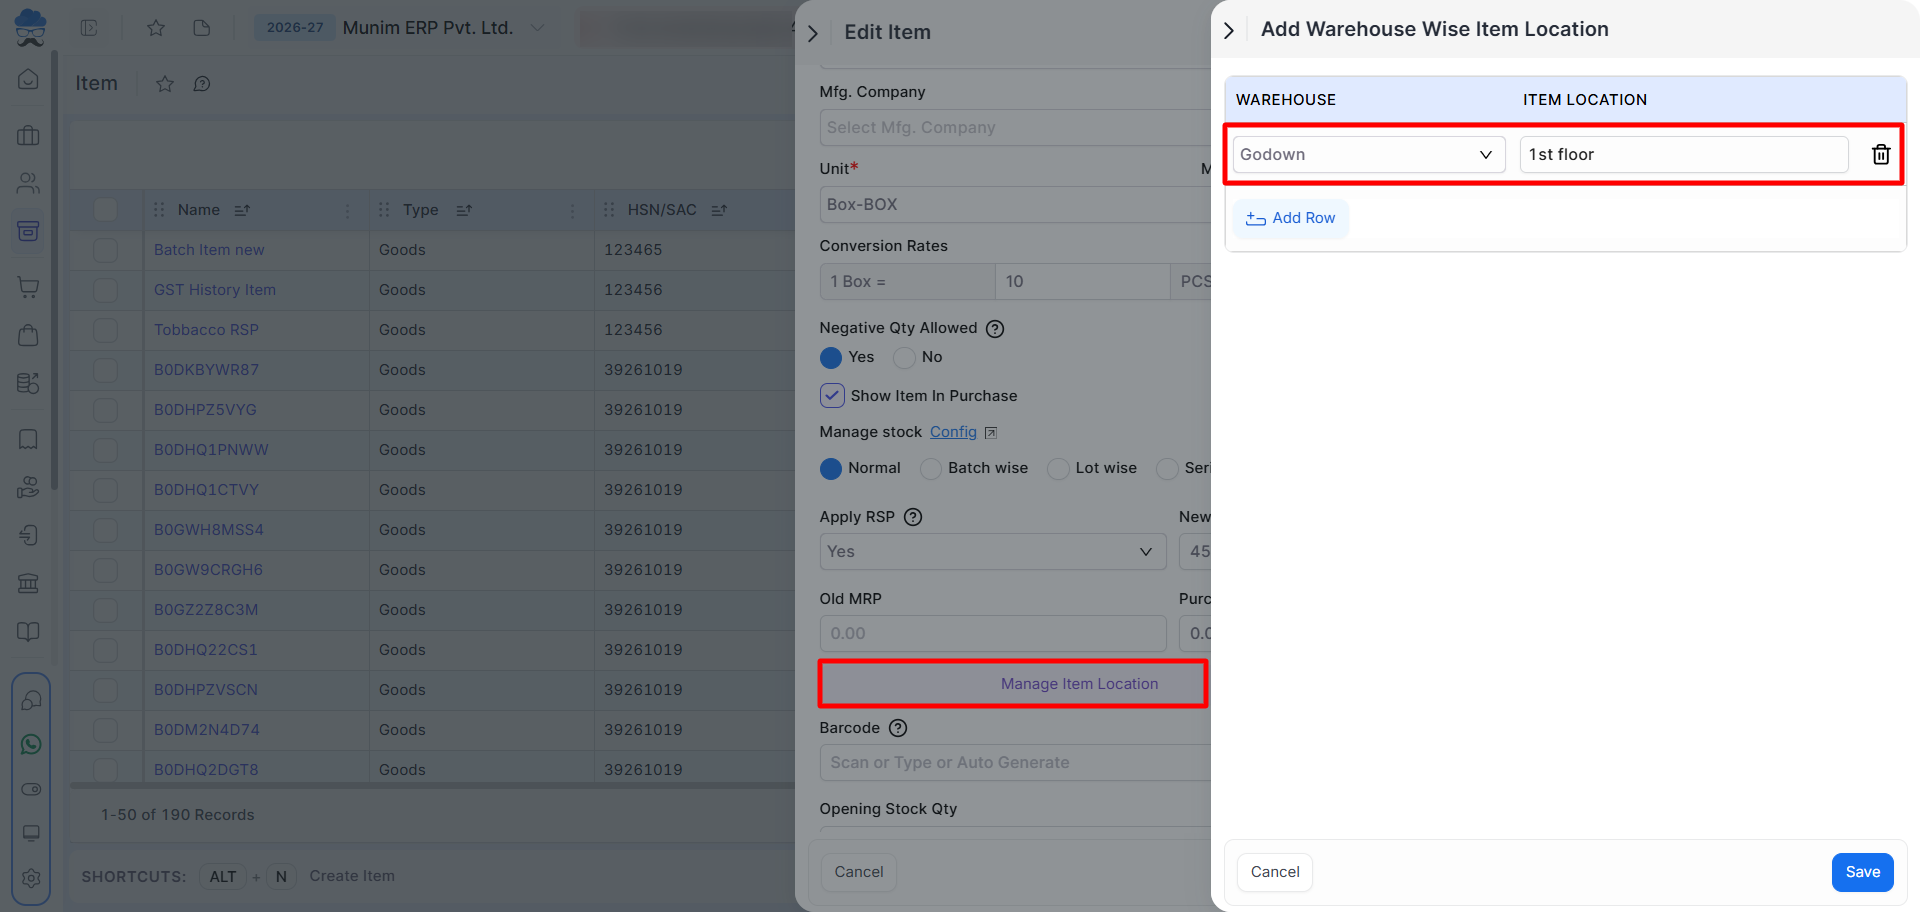Open item B0GWH8MSS4 link
Viewport: 1920px width, 912px height.
pos(209,530)
